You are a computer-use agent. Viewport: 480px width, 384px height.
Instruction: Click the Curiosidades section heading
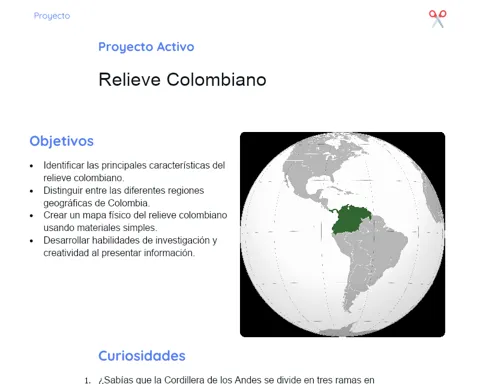coord(142,356)
